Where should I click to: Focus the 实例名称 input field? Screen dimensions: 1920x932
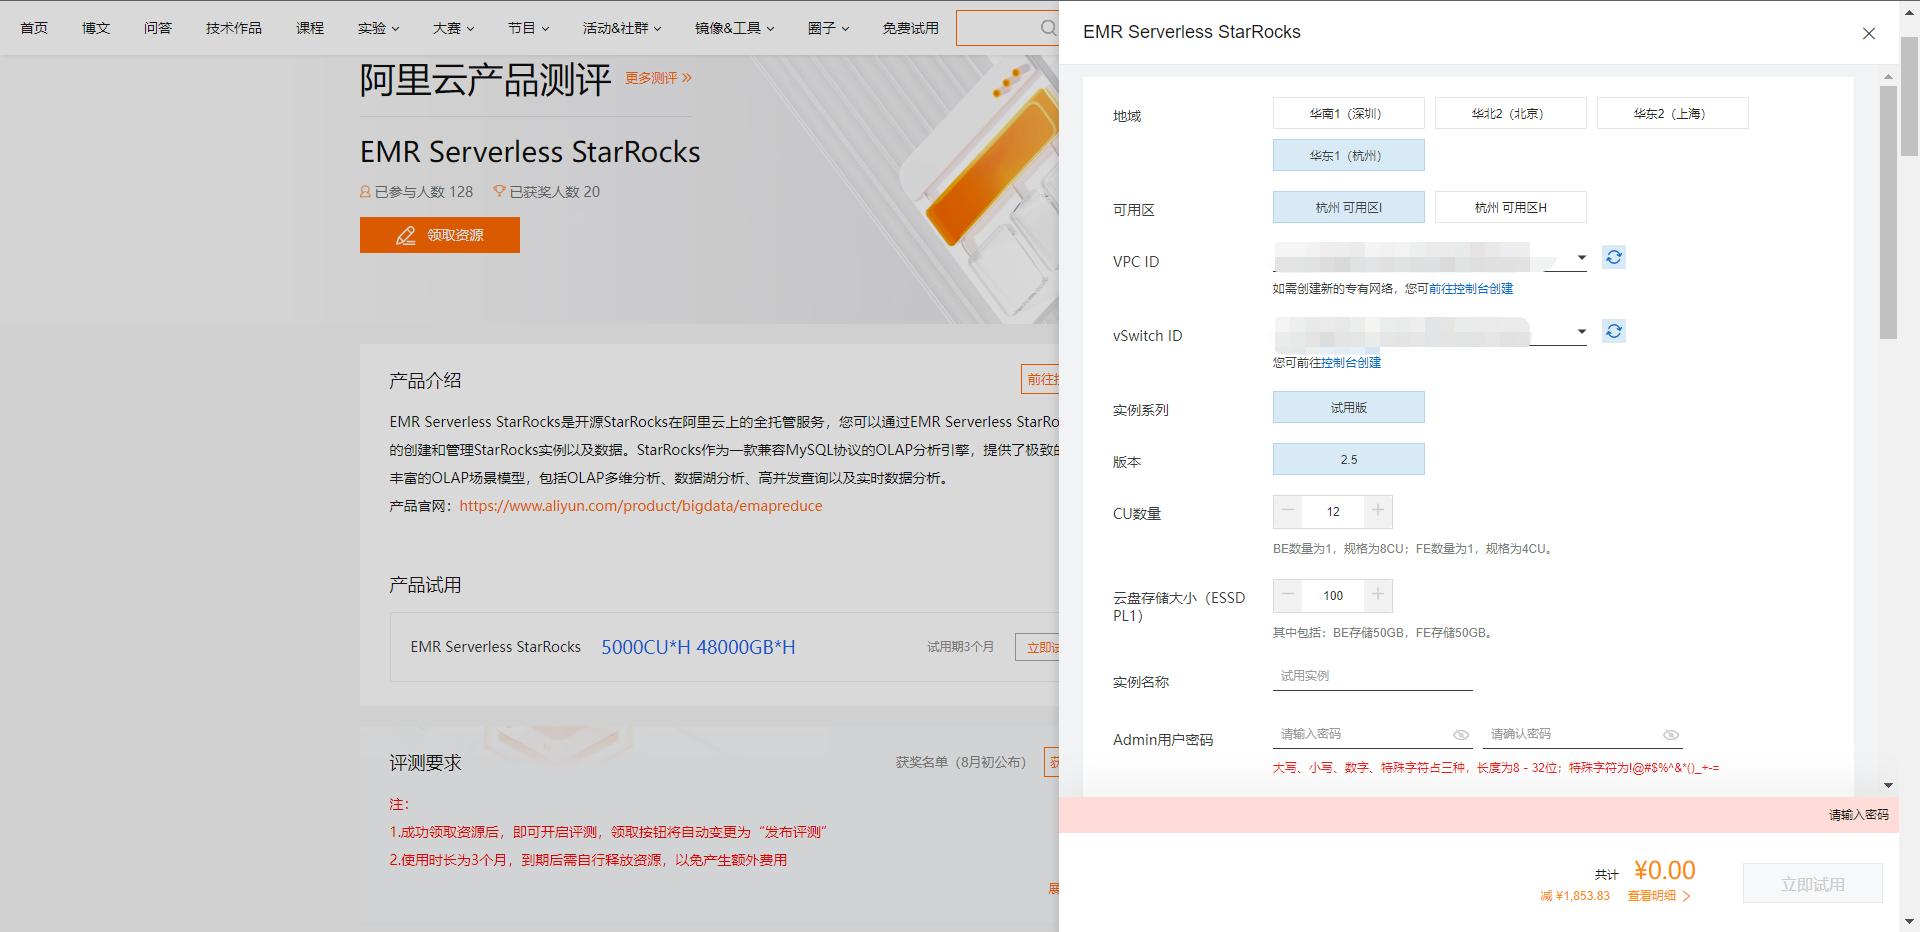(1372, 677)
